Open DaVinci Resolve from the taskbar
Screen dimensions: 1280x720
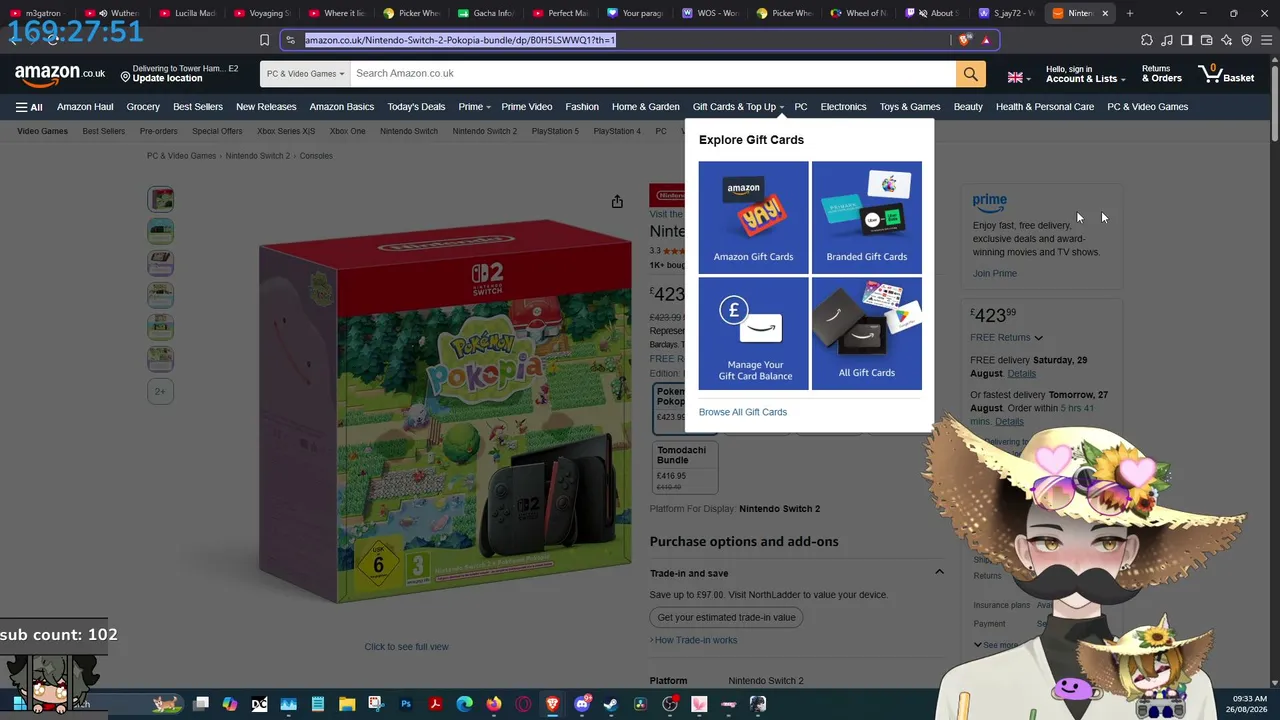pyautogui.click(x=640, y=704)
